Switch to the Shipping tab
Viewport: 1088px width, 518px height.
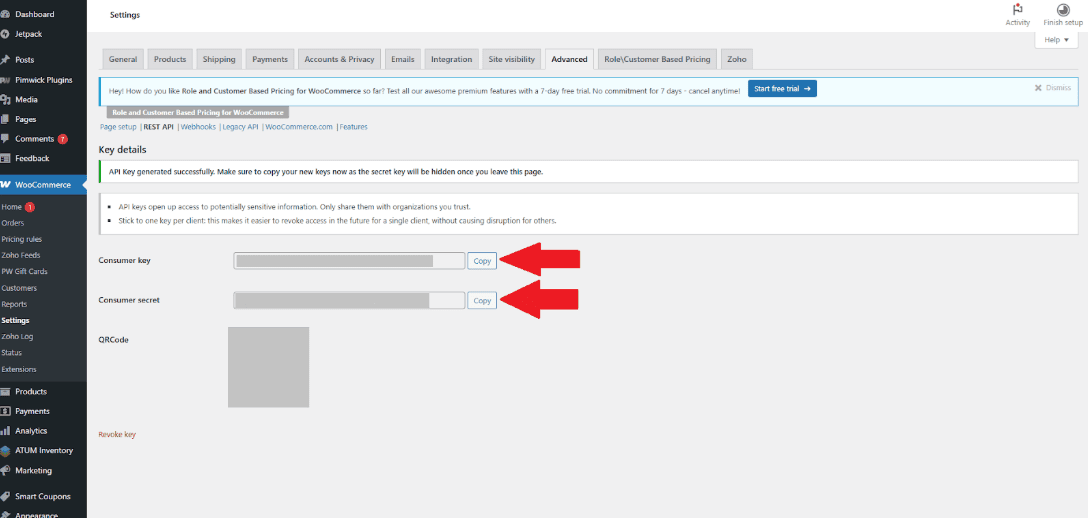pos(219,60)
